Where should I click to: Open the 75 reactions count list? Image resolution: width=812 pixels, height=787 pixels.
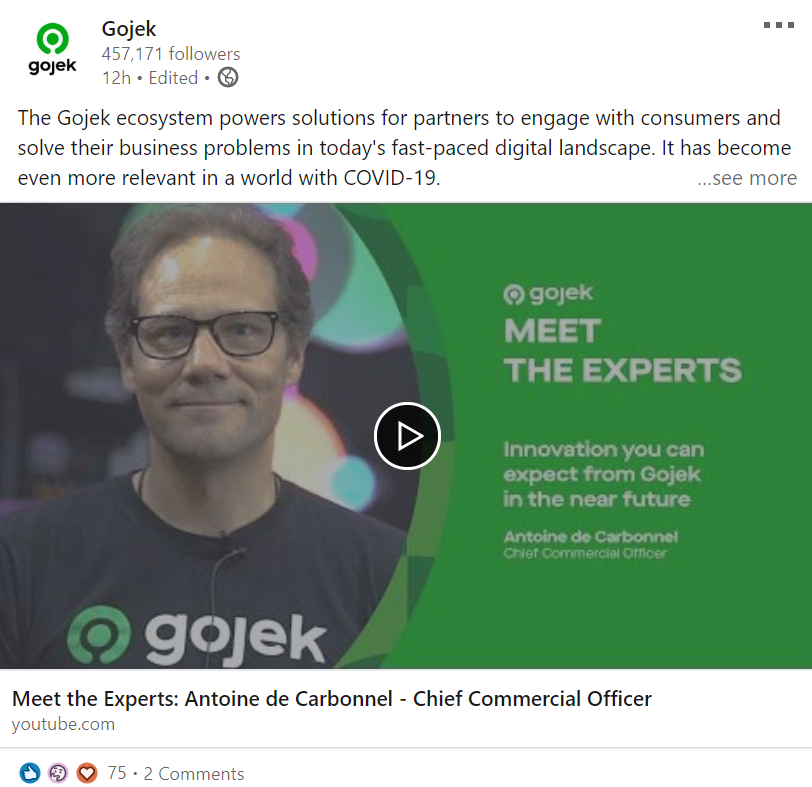click(x=117, y=773)
